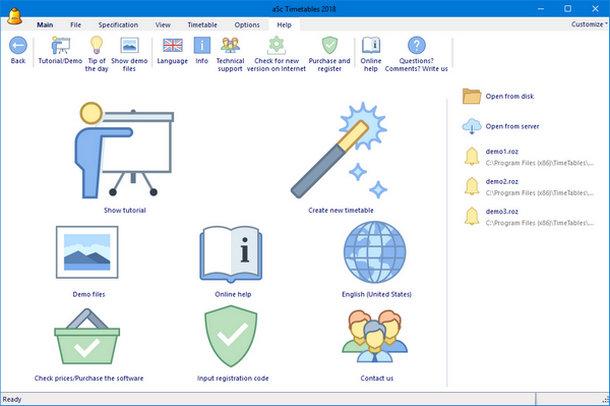The width and height of the screenshot is (610, 406).
Task: Click the file path under demo3.roz
Action: (540, 223)
